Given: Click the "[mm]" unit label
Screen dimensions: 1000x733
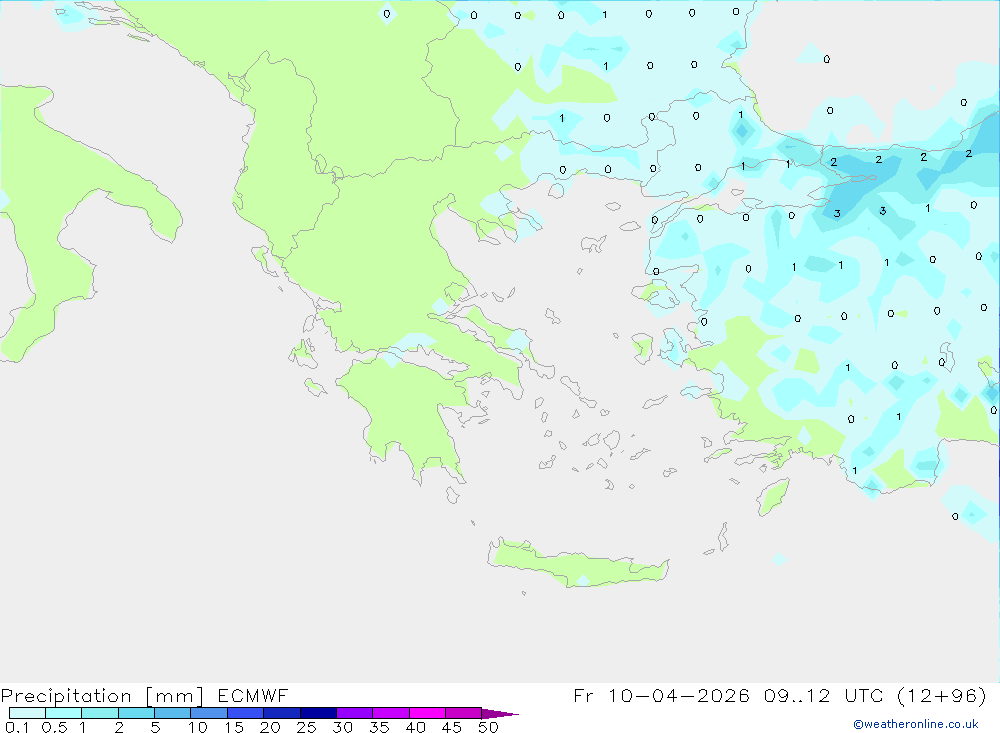Looking at the screenshot, I should 174,695.
